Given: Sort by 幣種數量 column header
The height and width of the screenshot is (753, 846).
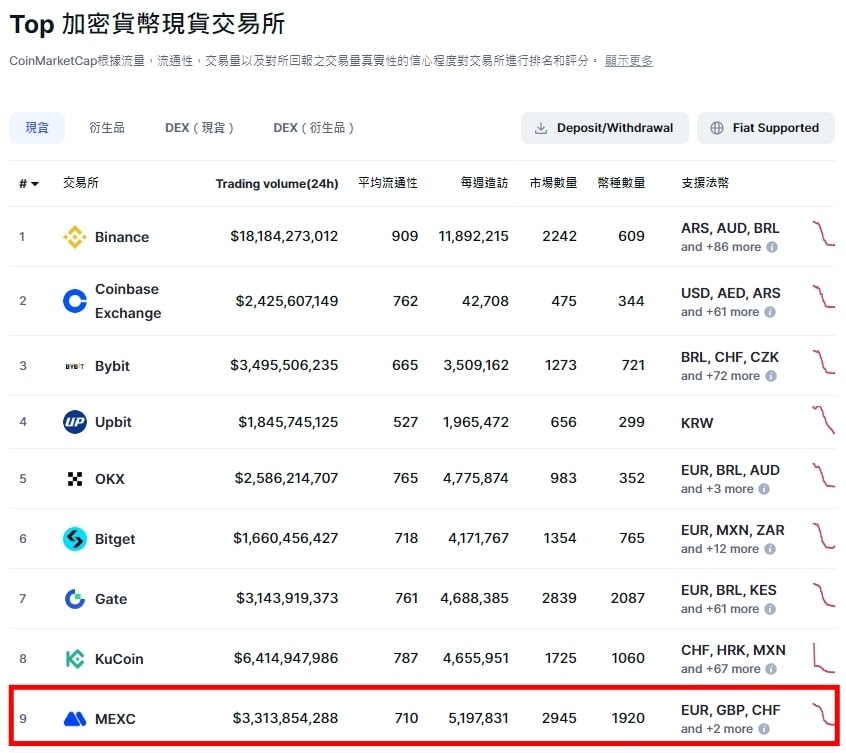Looking at the screenshot, I should [621, 183].
